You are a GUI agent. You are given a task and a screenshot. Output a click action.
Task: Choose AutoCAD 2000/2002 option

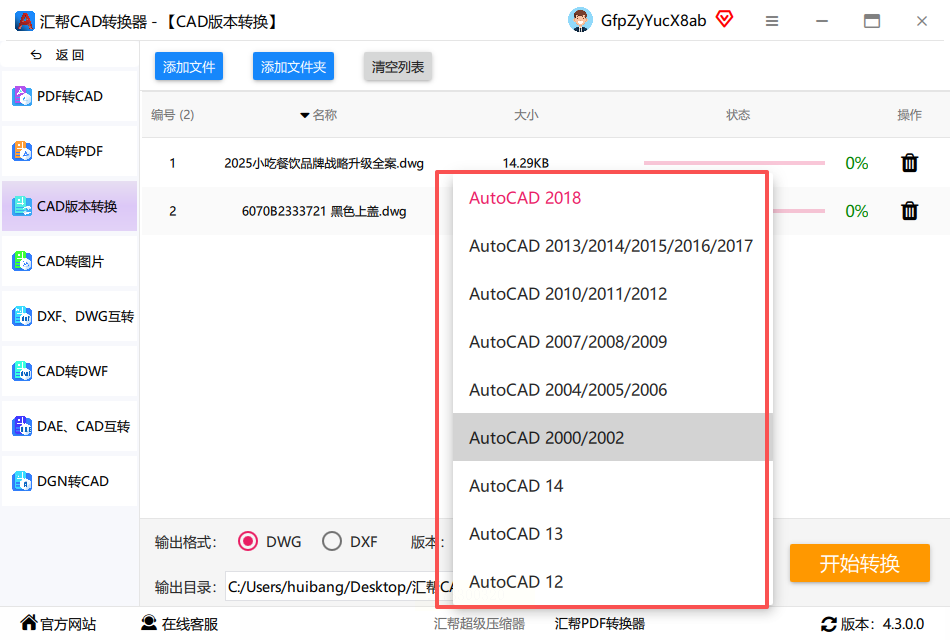pyautogui.click(x=613, y=437)
